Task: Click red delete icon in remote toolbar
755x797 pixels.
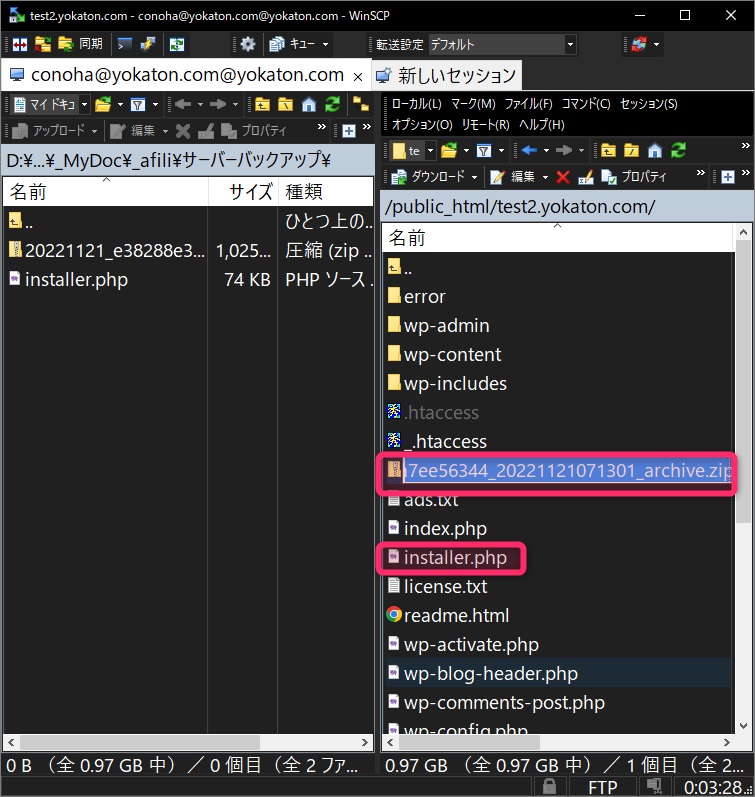Action: (562, 177)
